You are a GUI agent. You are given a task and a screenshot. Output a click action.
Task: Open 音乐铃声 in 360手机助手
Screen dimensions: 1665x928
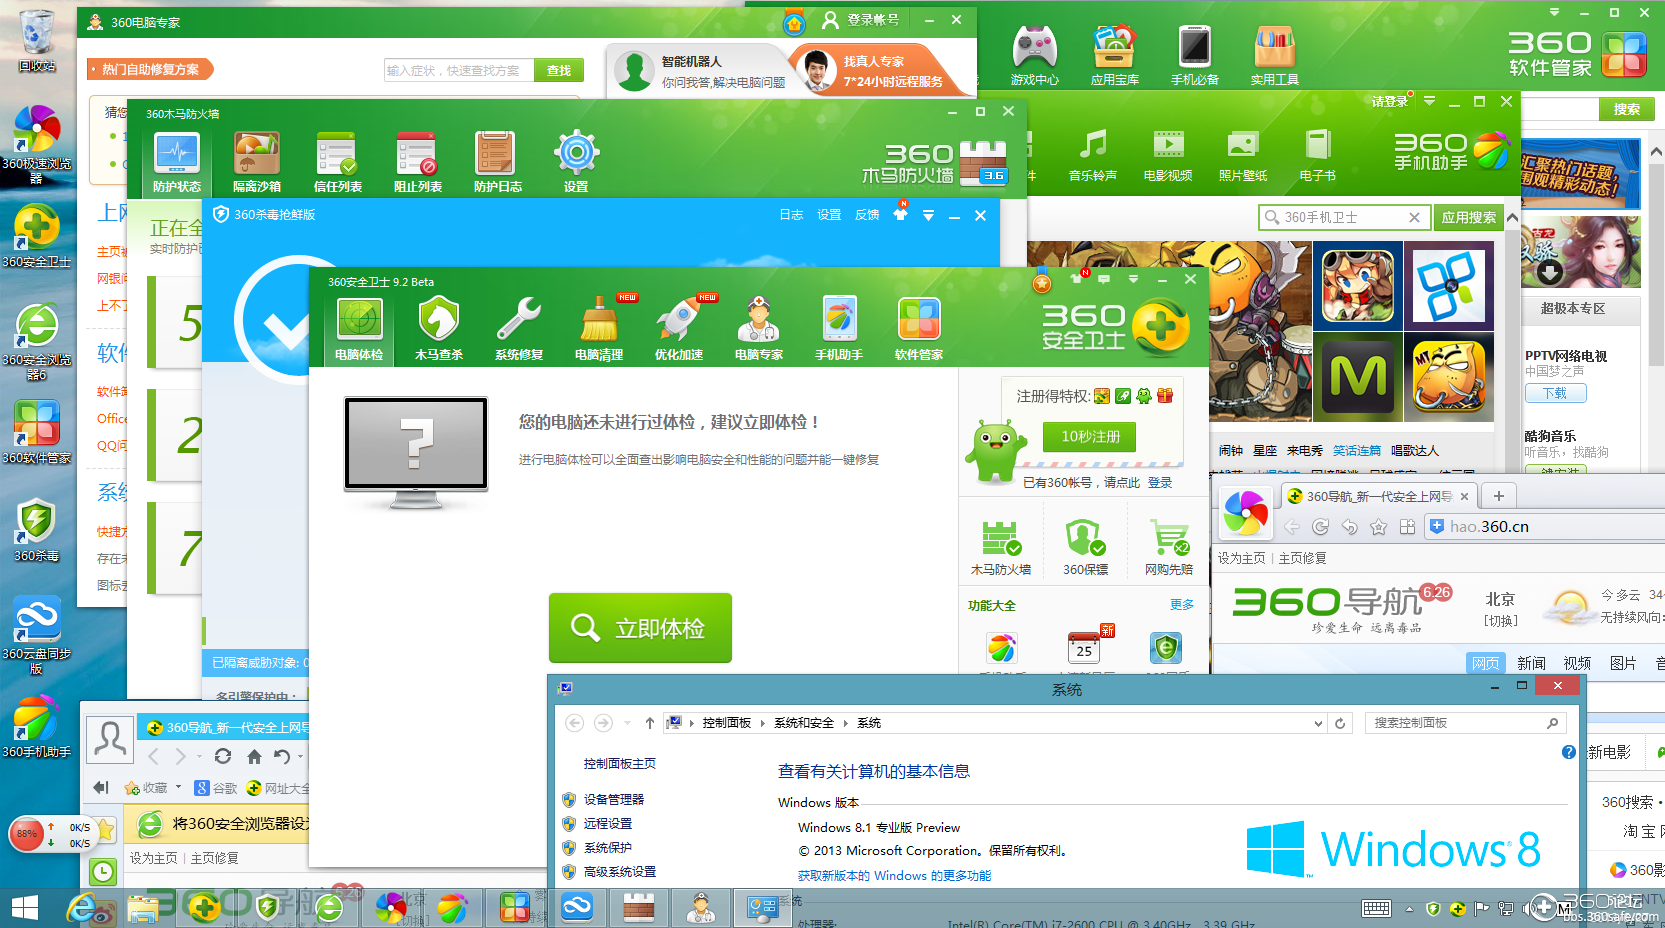(1092, 155)
